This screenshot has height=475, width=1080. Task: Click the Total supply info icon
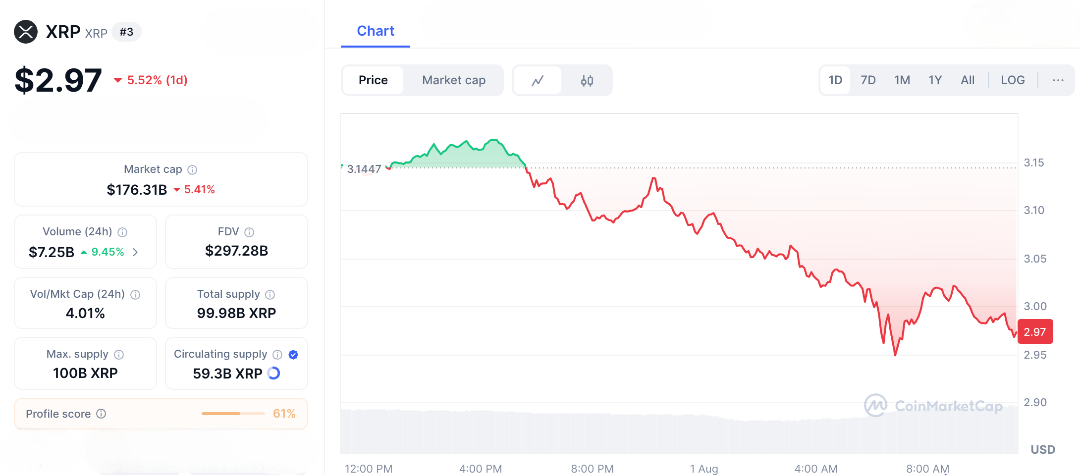269,295
